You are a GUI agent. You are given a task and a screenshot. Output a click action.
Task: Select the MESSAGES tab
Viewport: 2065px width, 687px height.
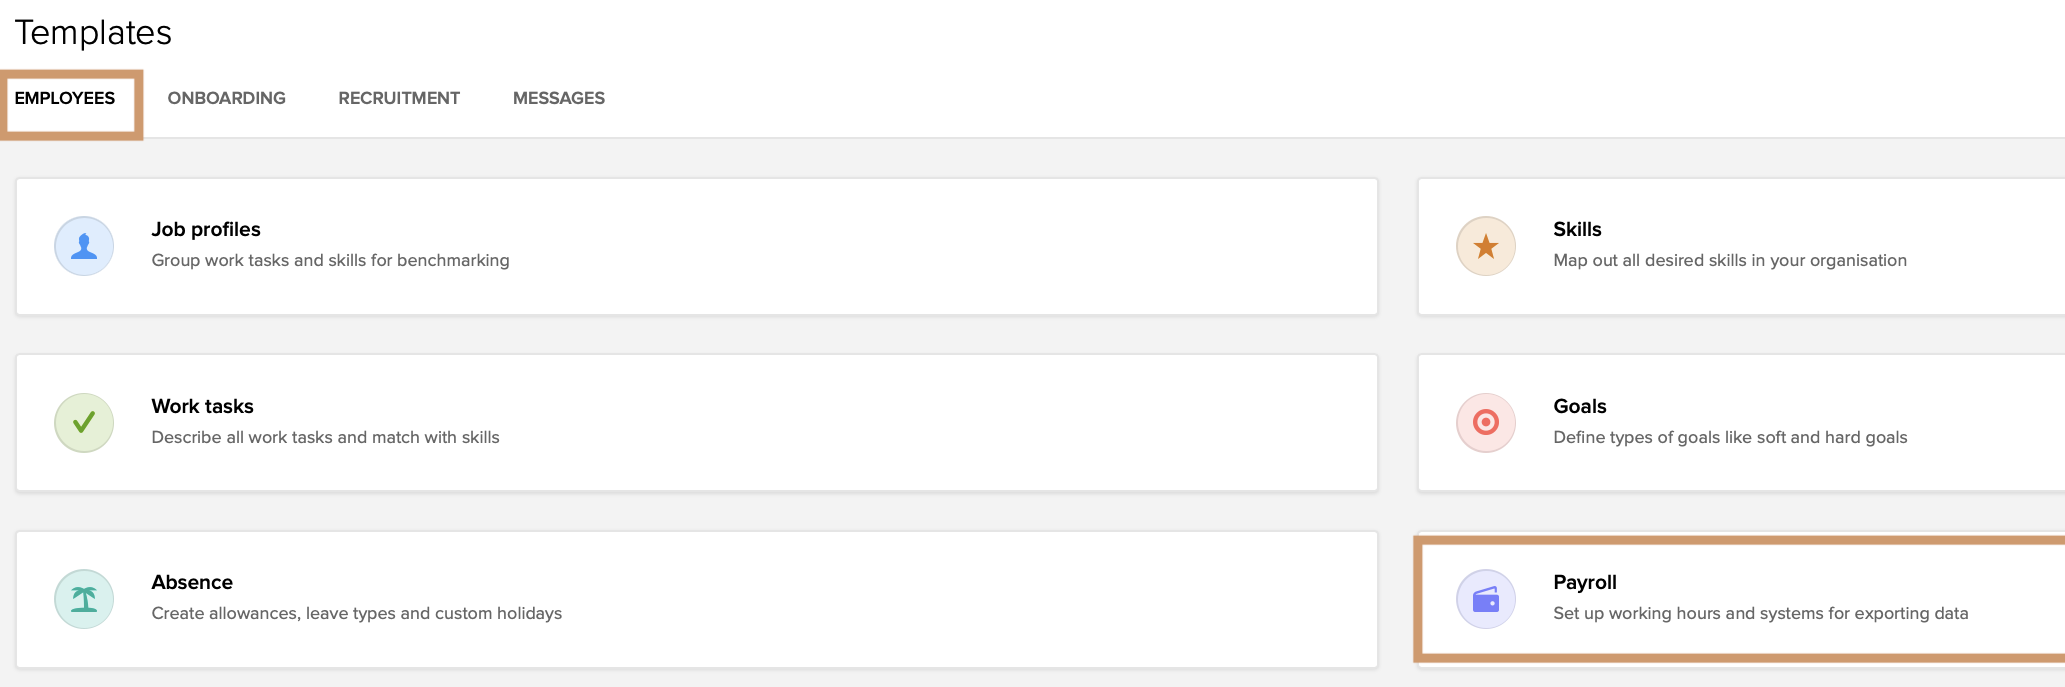coord(558,97)
